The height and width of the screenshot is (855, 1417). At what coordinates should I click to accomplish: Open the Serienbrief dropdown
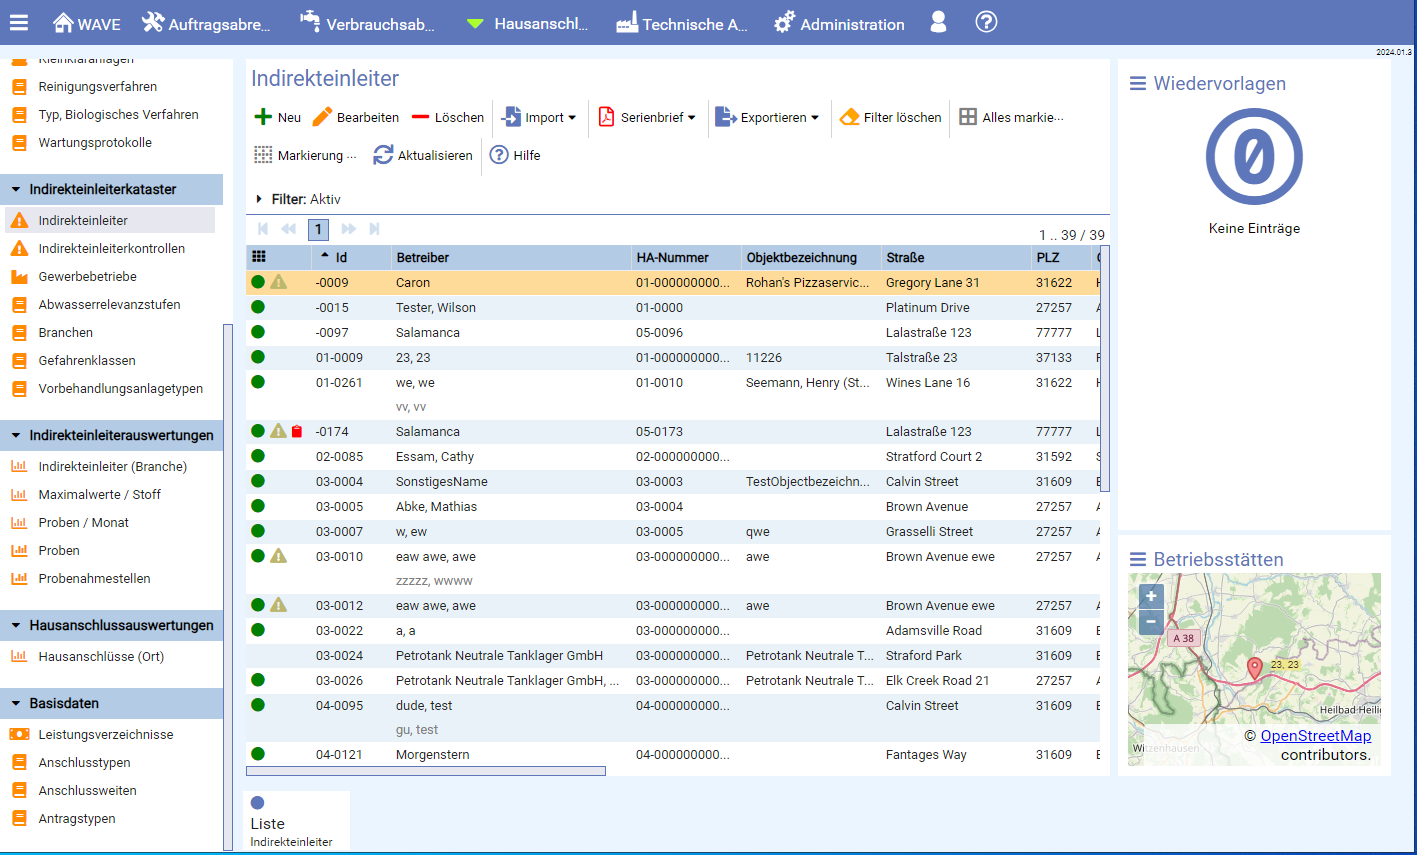(x=647, y=117)
